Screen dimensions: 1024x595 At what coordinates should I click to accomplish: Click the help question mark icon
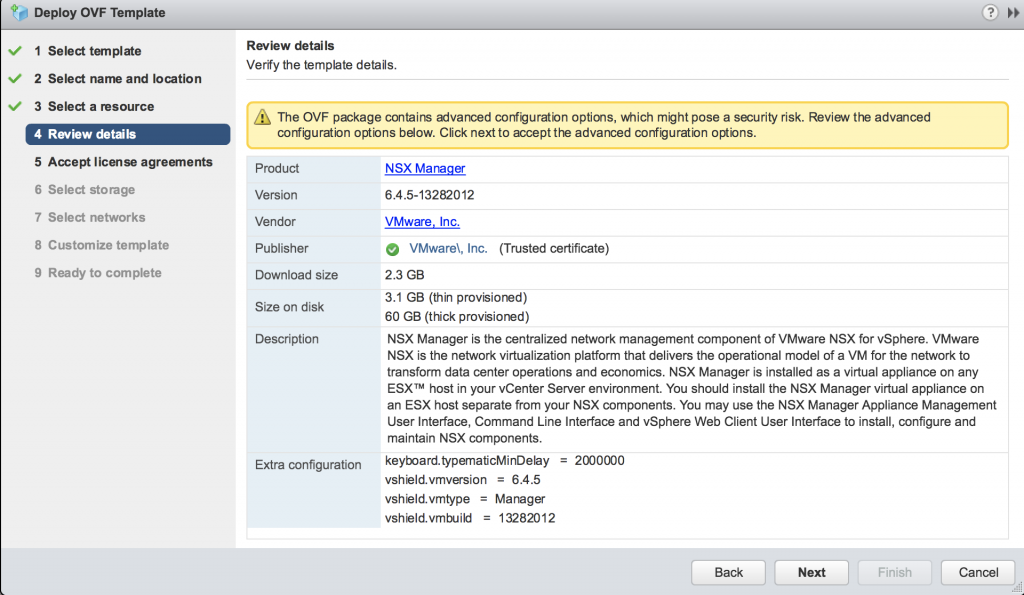pyautogui.click(x=990, y=12)
